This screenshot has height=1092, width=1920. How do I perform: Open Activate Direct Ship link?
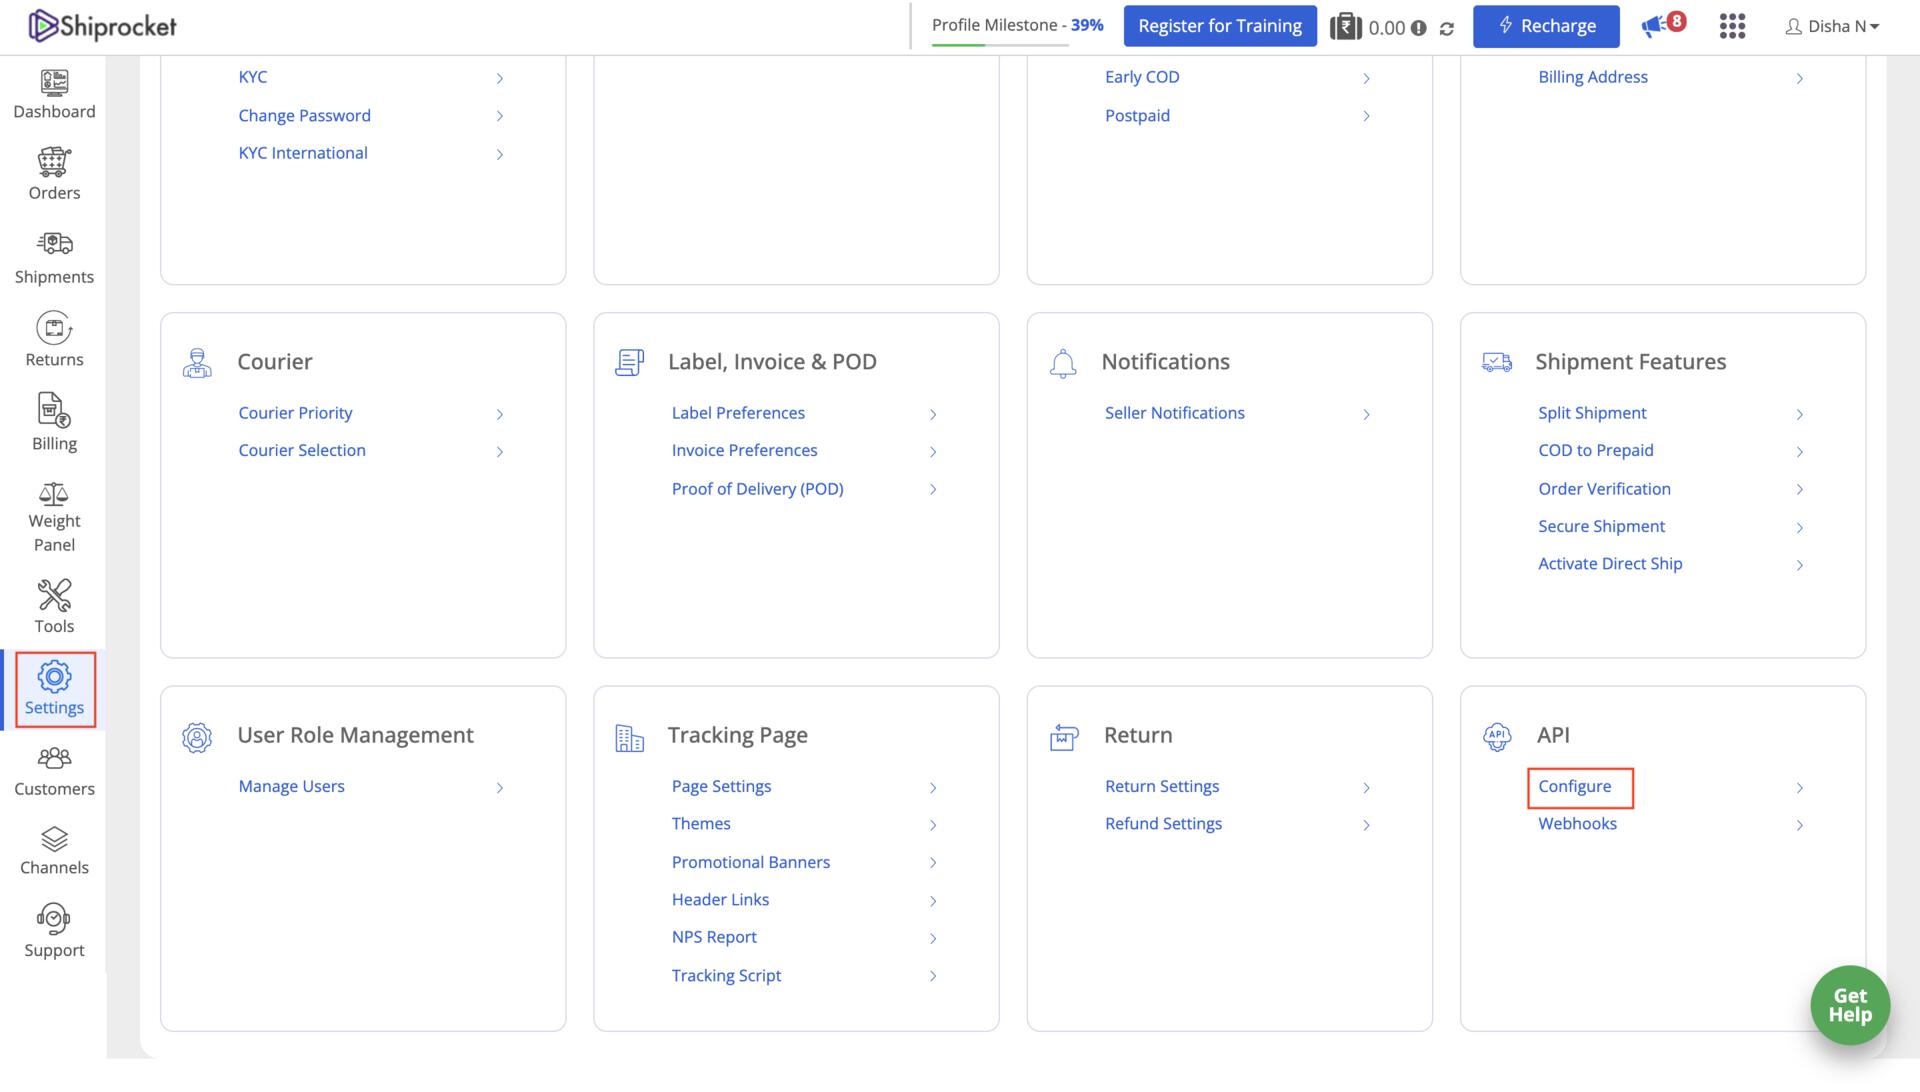click(1610, 564)
